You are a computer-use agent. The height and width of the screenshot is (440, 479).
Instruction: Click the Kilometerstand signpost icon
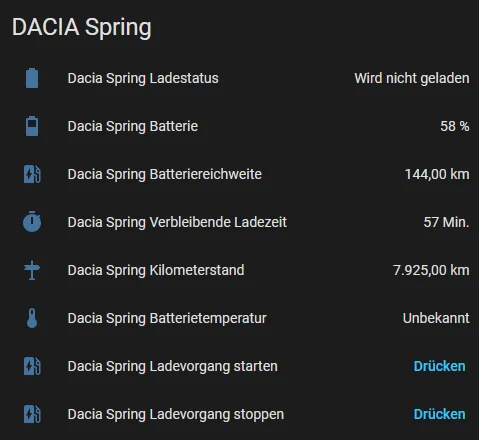tap(32, 270)
